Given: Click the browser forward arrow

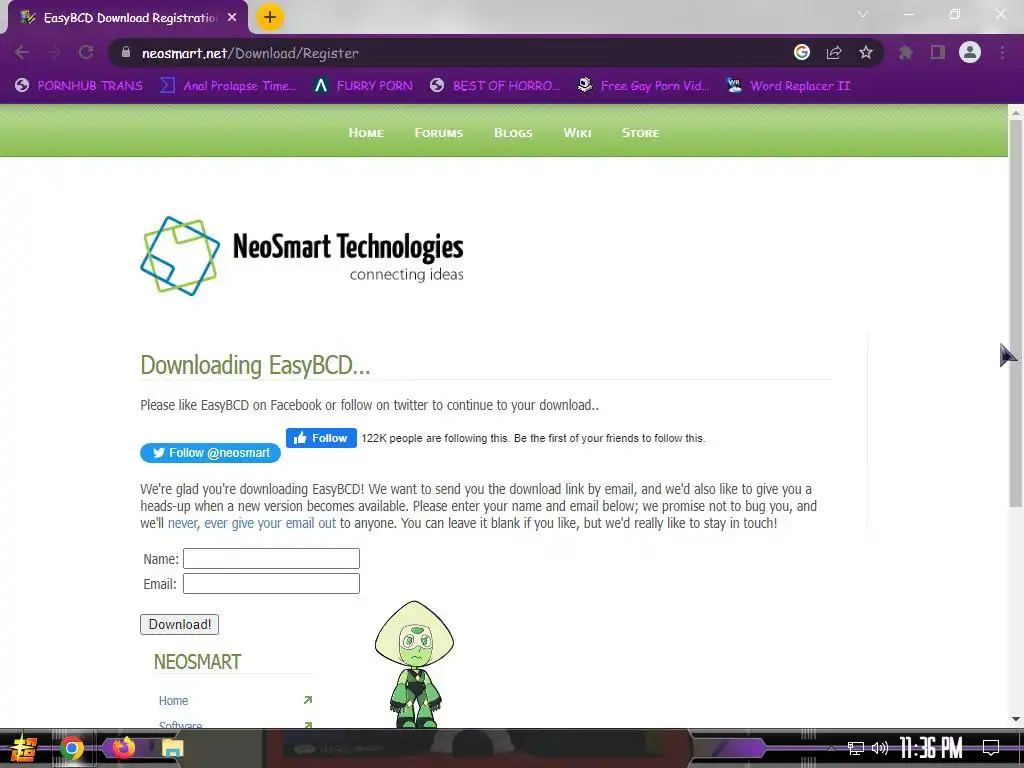Looking at the screenshot, I should point(54,52).
